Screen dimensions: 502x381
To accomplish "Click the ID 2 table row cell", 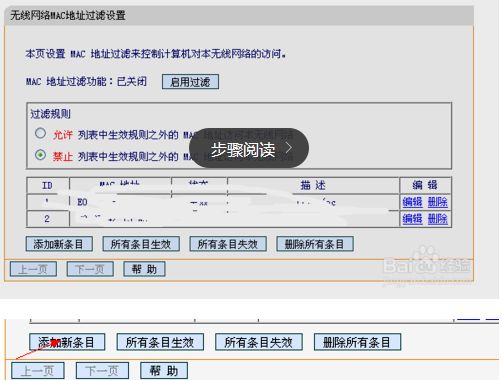I will [x=47, y=219].
